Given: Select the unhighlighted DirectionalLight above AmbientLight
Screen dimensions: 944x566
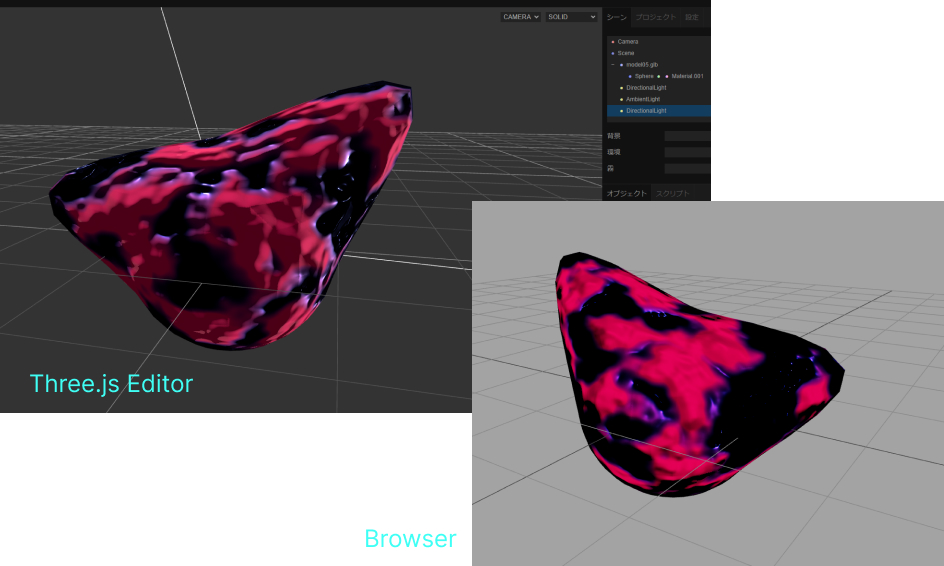Looking at the screenshot, I should click(x=645, y=87).
